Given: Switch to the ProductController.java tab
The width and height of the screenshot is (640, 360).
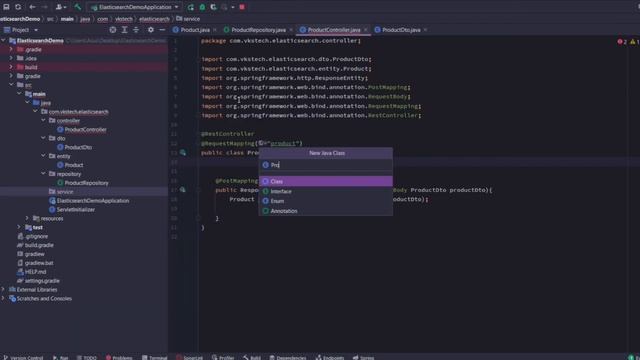Looking at the screenshot, I should tap(333, 30).
